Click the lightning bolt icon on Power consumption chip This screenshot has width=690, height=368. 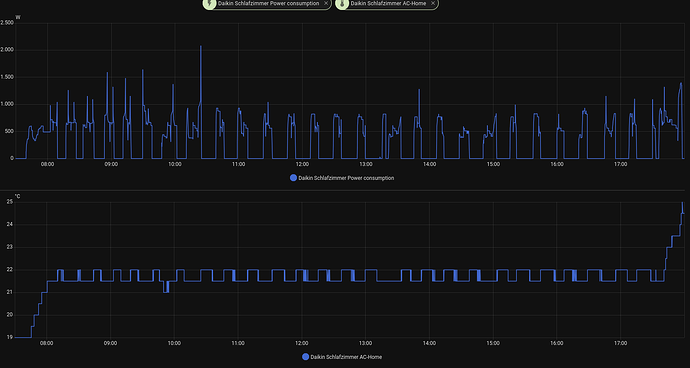tap(209, 3)
